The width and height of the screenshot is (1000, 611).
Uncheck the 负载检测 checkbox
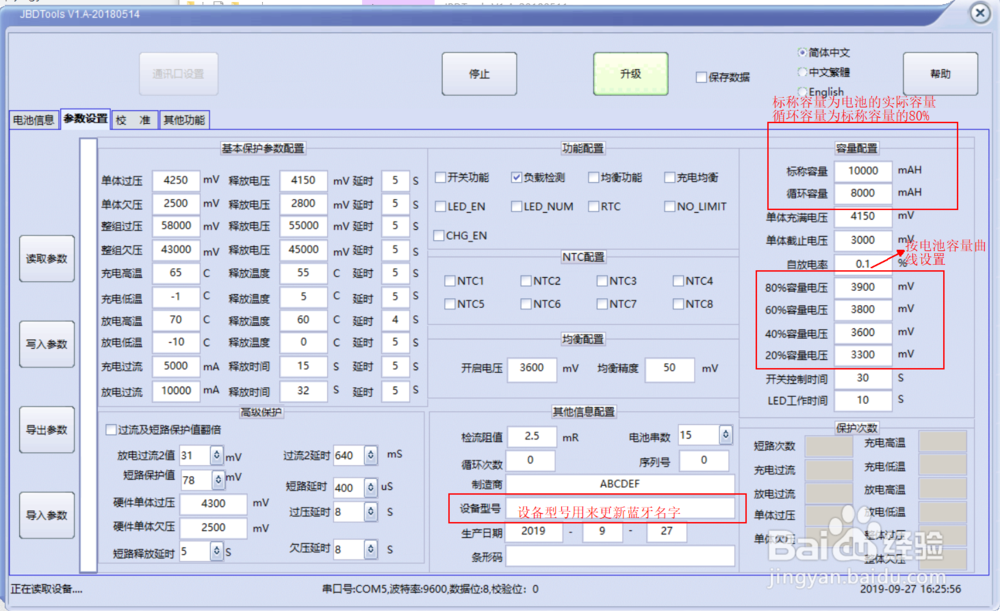[x=517, y=177]
